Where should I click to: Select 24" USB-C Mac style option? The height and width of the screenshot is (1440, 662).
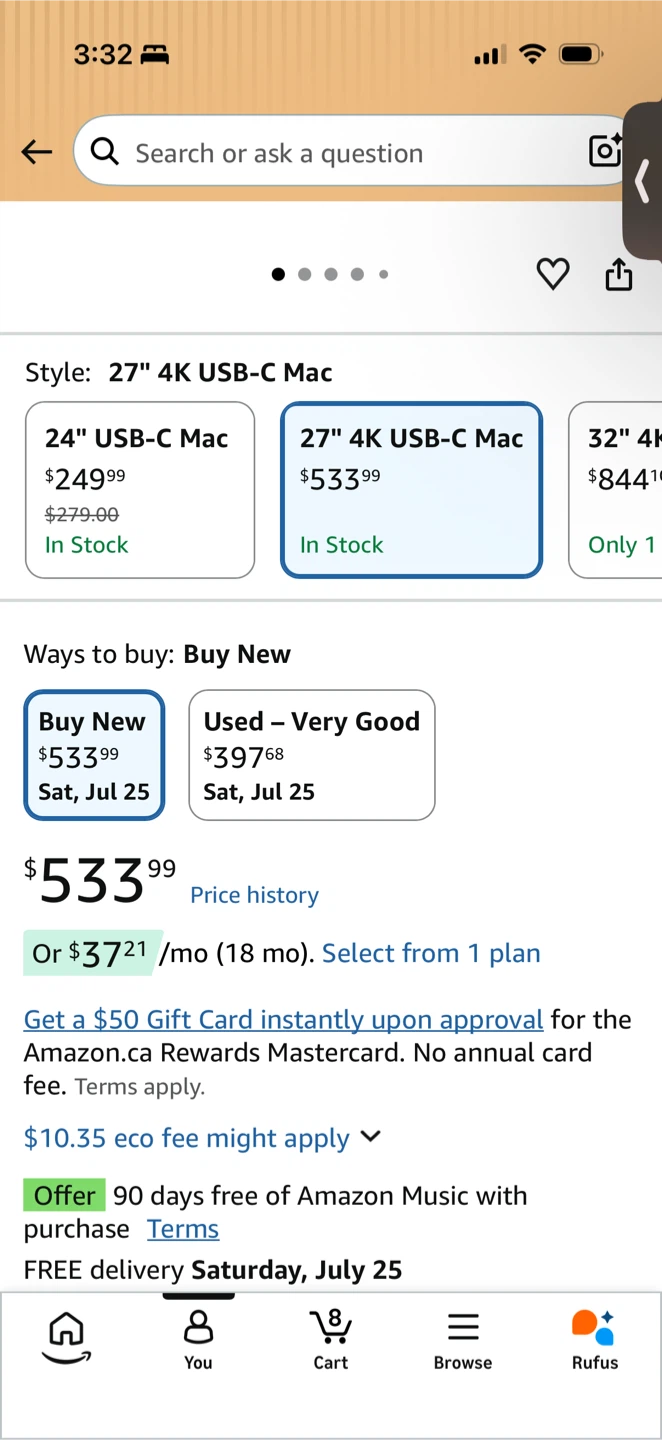(140, 490)
